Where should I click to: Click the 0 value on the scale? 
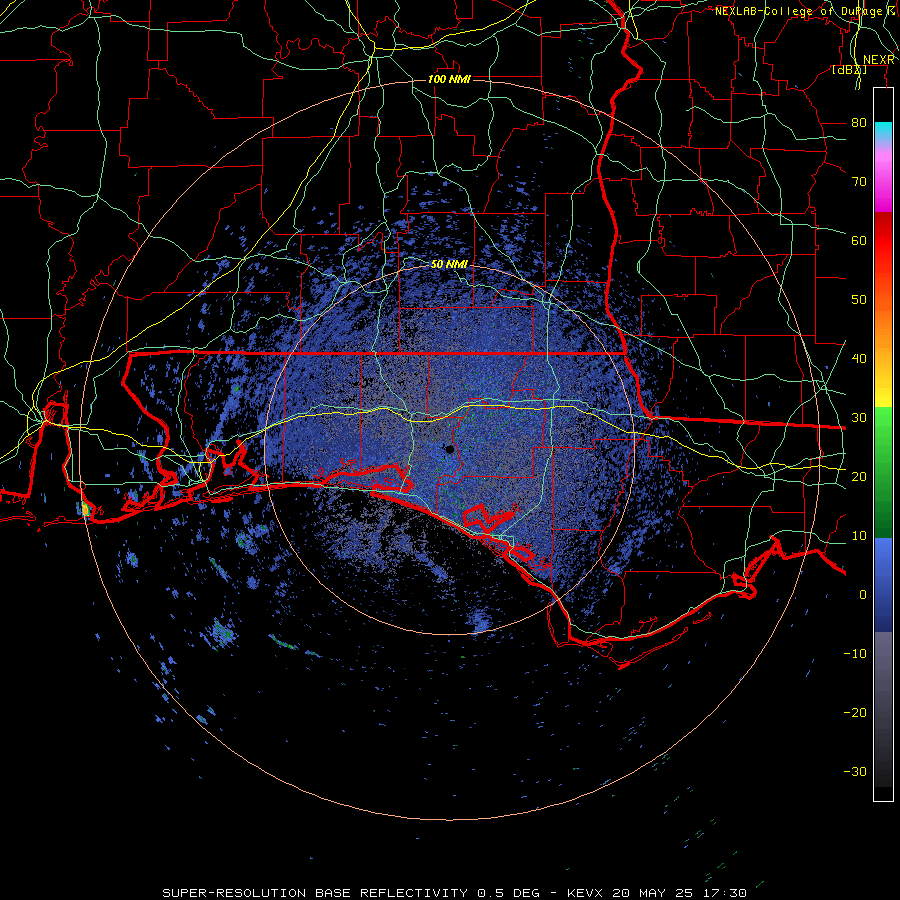[863, 595]
